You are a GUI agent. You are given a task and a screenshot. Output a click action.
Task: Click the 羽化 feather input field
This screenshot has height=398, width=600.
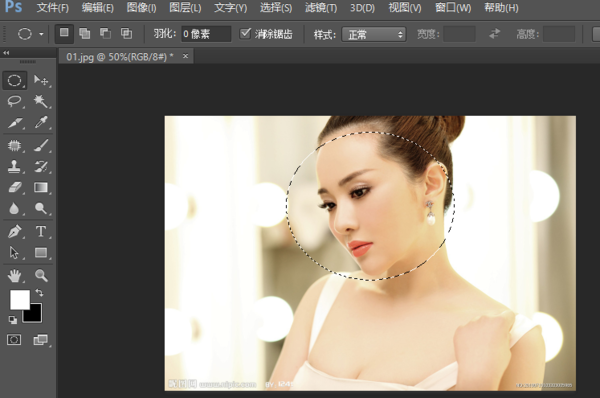206,34
